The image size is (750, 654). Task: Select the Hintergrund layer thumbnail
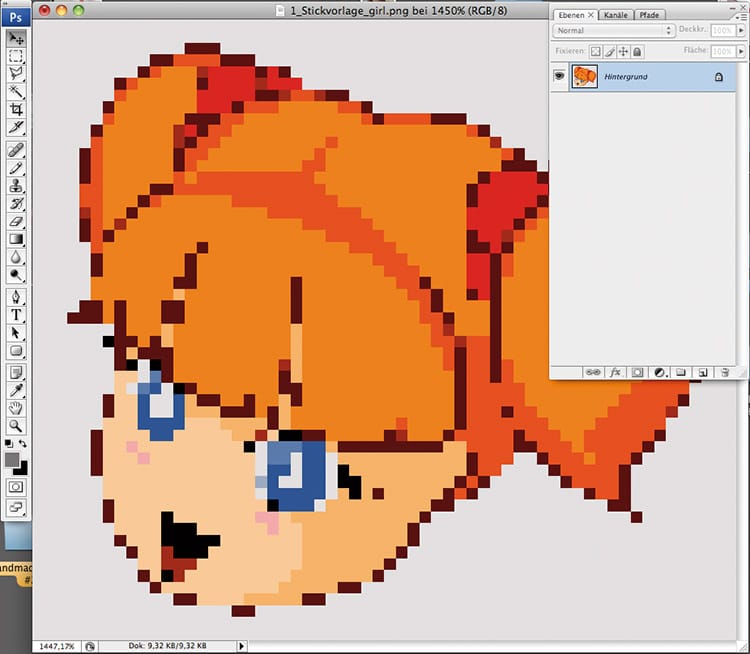click(x=585, y=77)
